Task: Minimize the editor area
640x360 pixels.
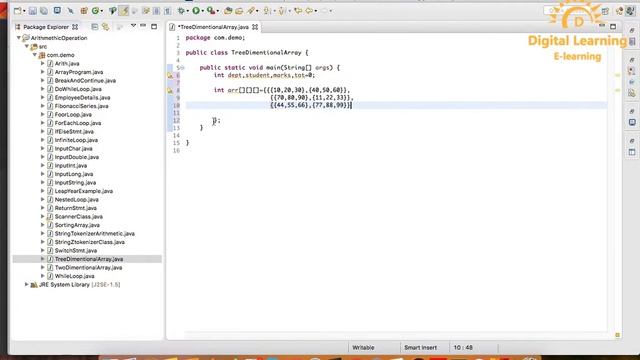Action: [602, 26]
